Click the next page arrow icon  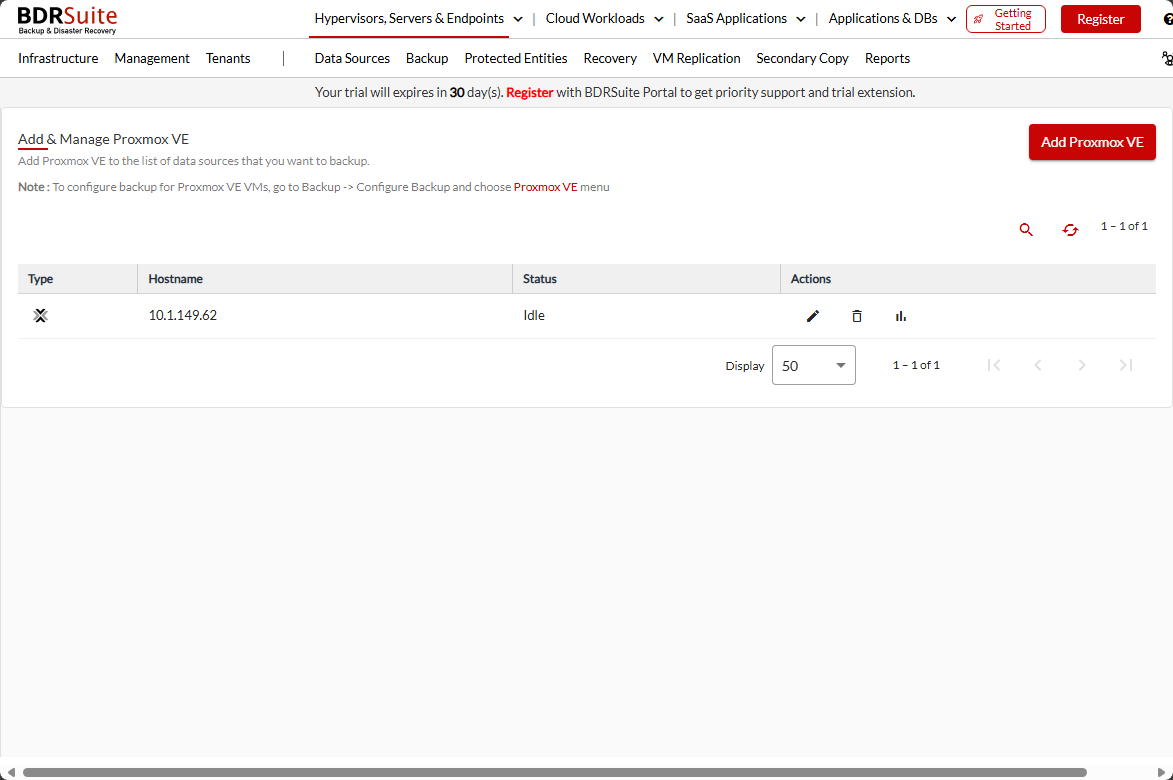coord(1081,365)
